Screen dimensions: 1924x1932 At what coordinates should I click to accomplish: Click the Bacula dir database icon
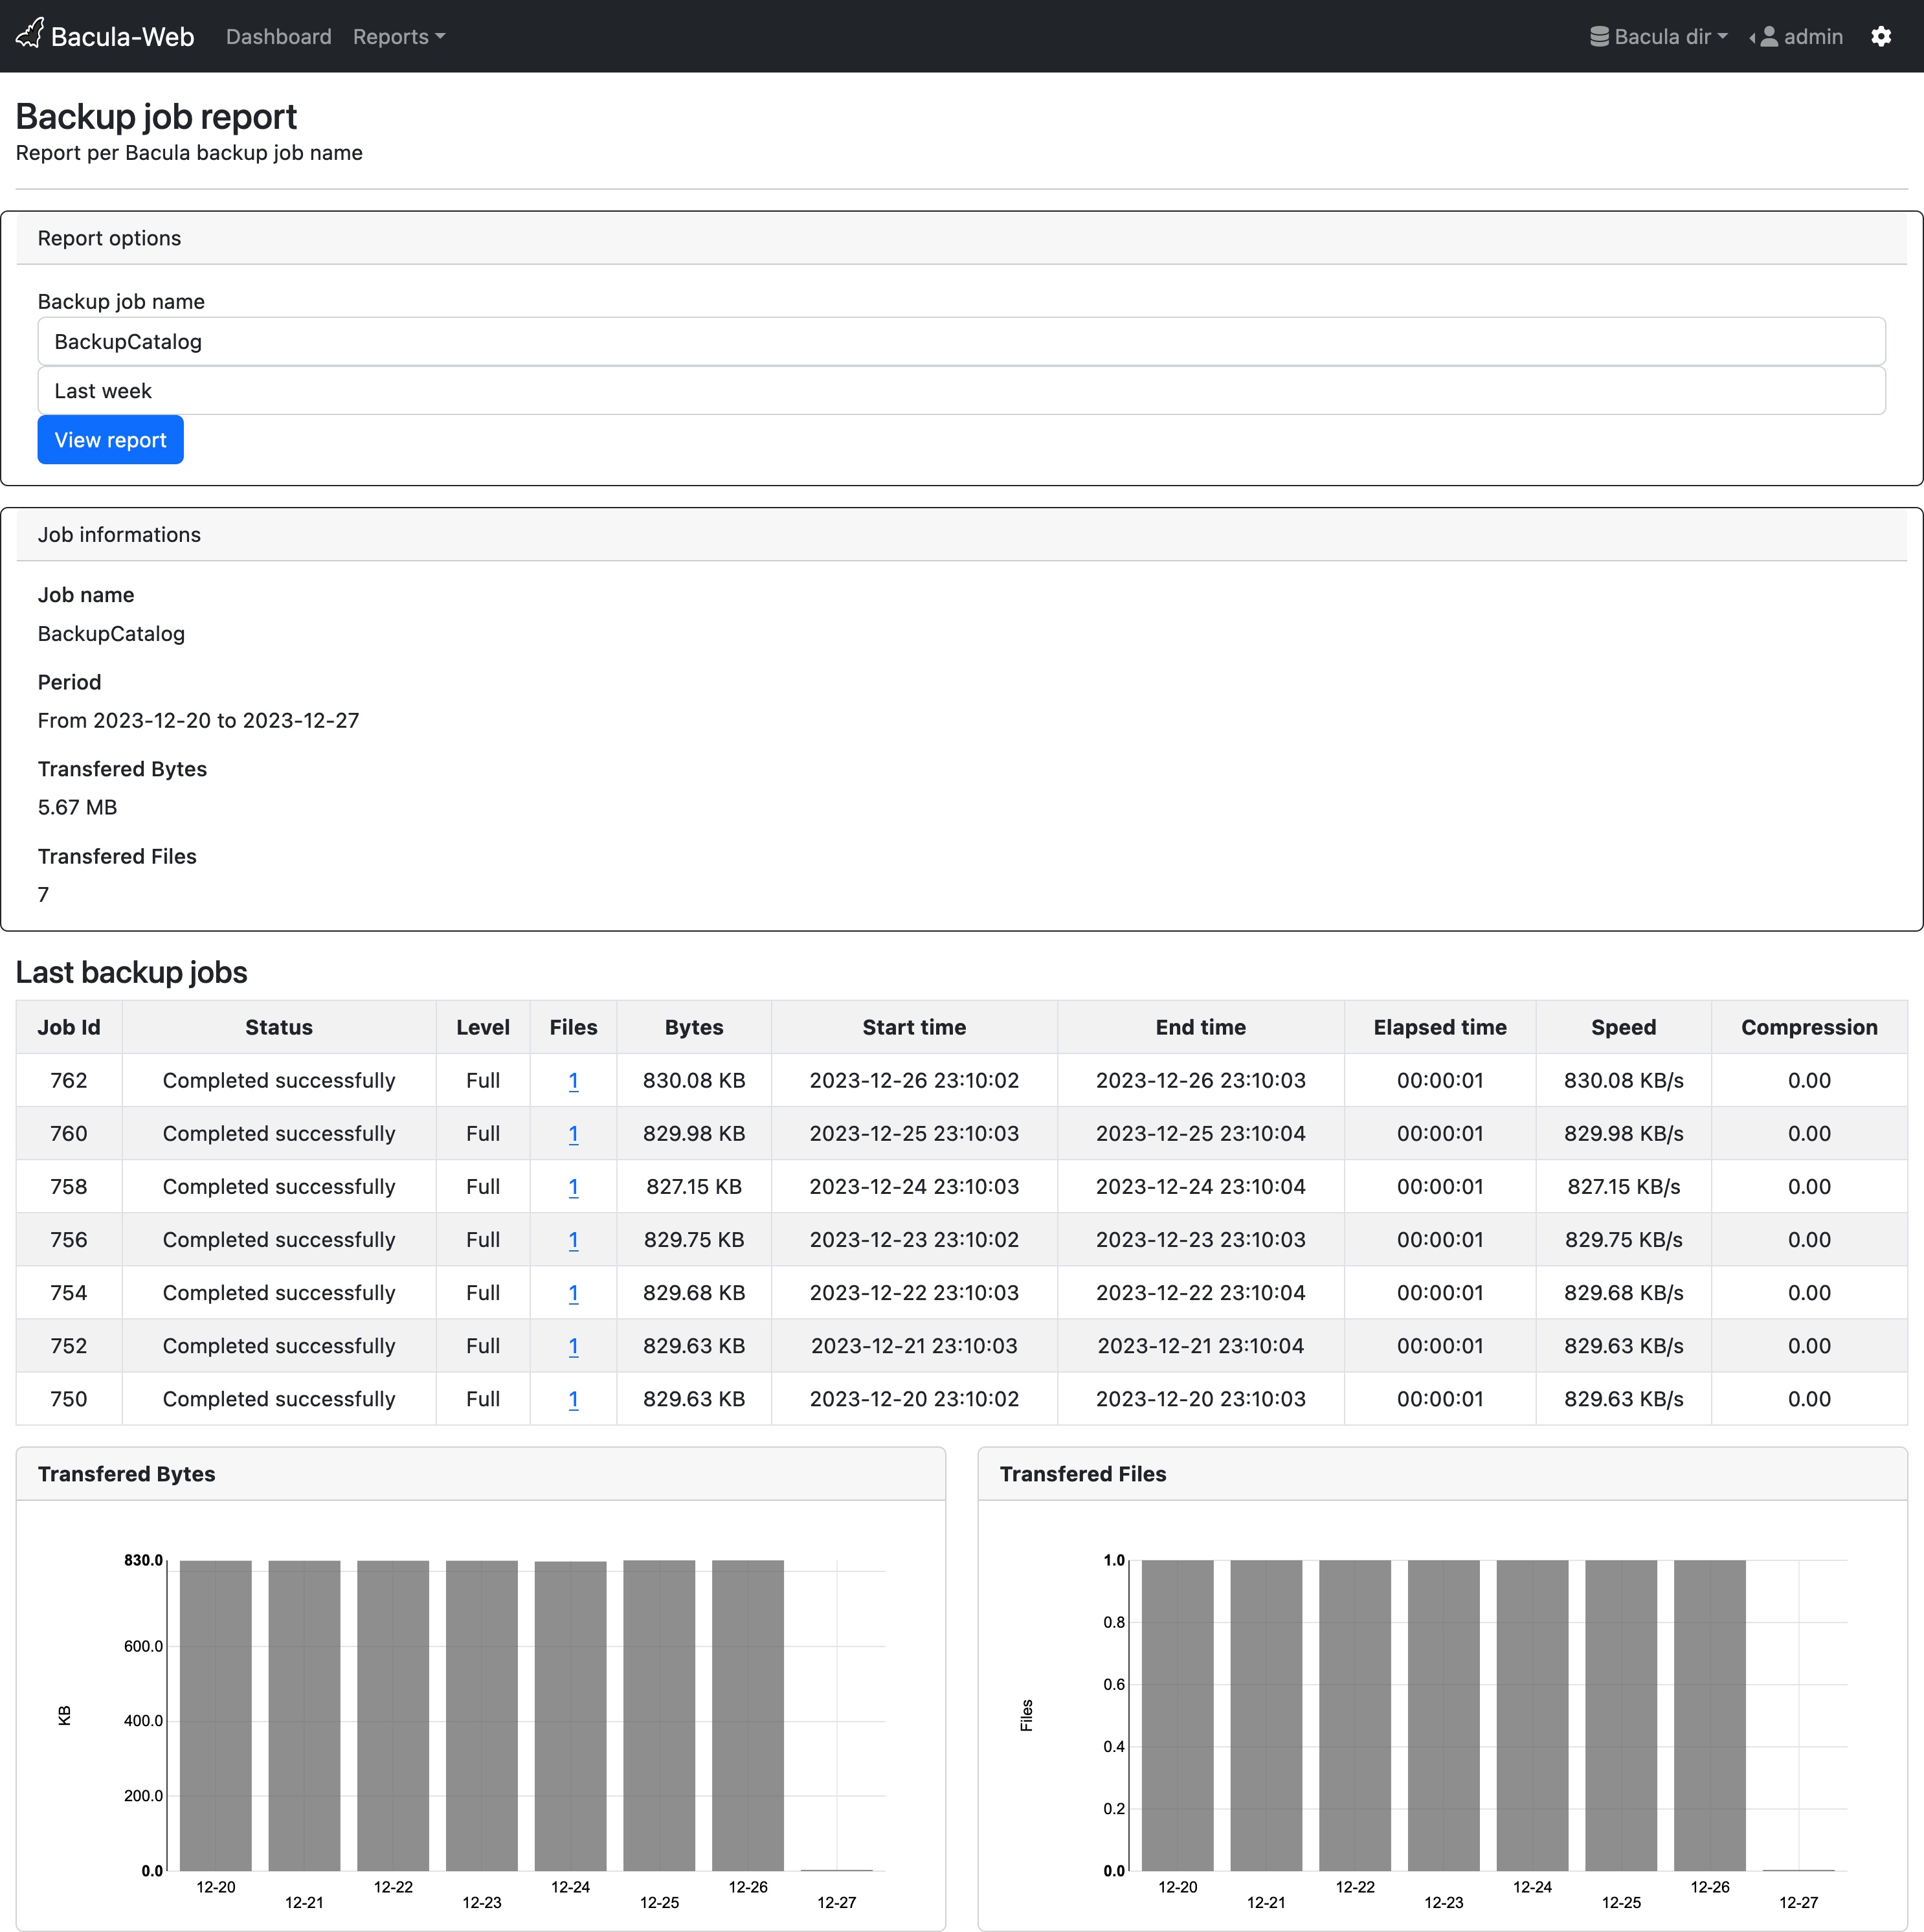(1600, 37)
